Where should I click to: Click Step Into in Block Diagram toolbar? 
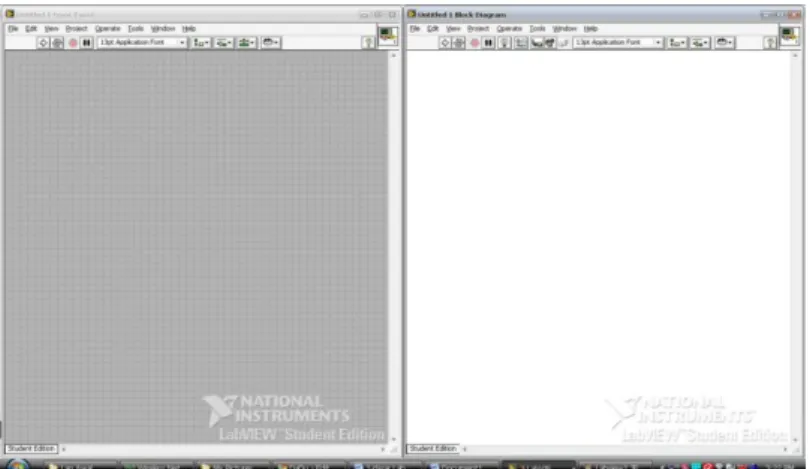point(537,42)
